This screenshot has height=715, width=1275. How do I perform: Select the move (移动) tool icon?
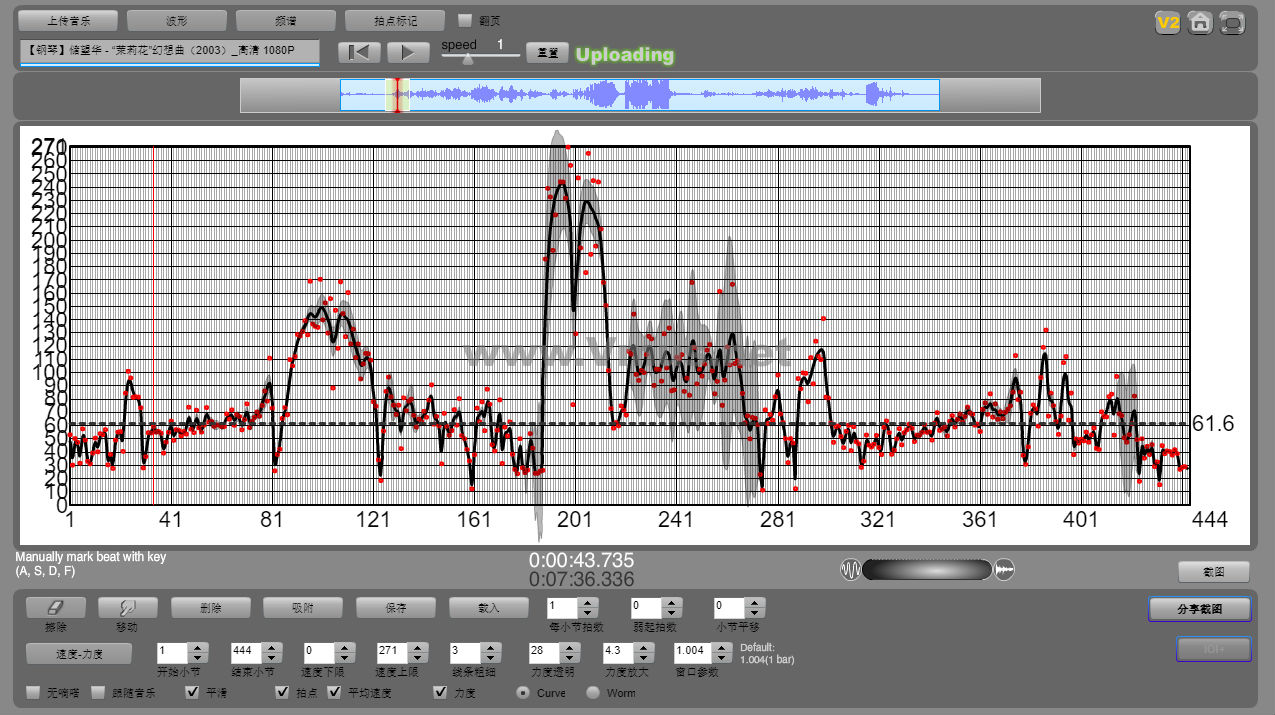click(x=126, y=607)
